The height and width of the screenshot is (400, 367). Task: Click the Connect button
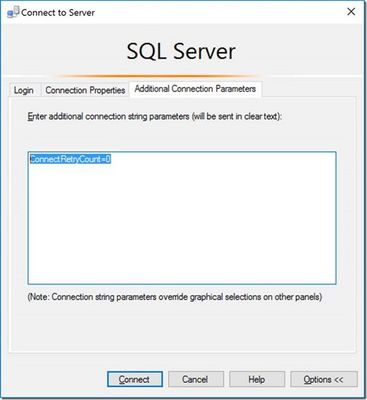pos(135,379)
